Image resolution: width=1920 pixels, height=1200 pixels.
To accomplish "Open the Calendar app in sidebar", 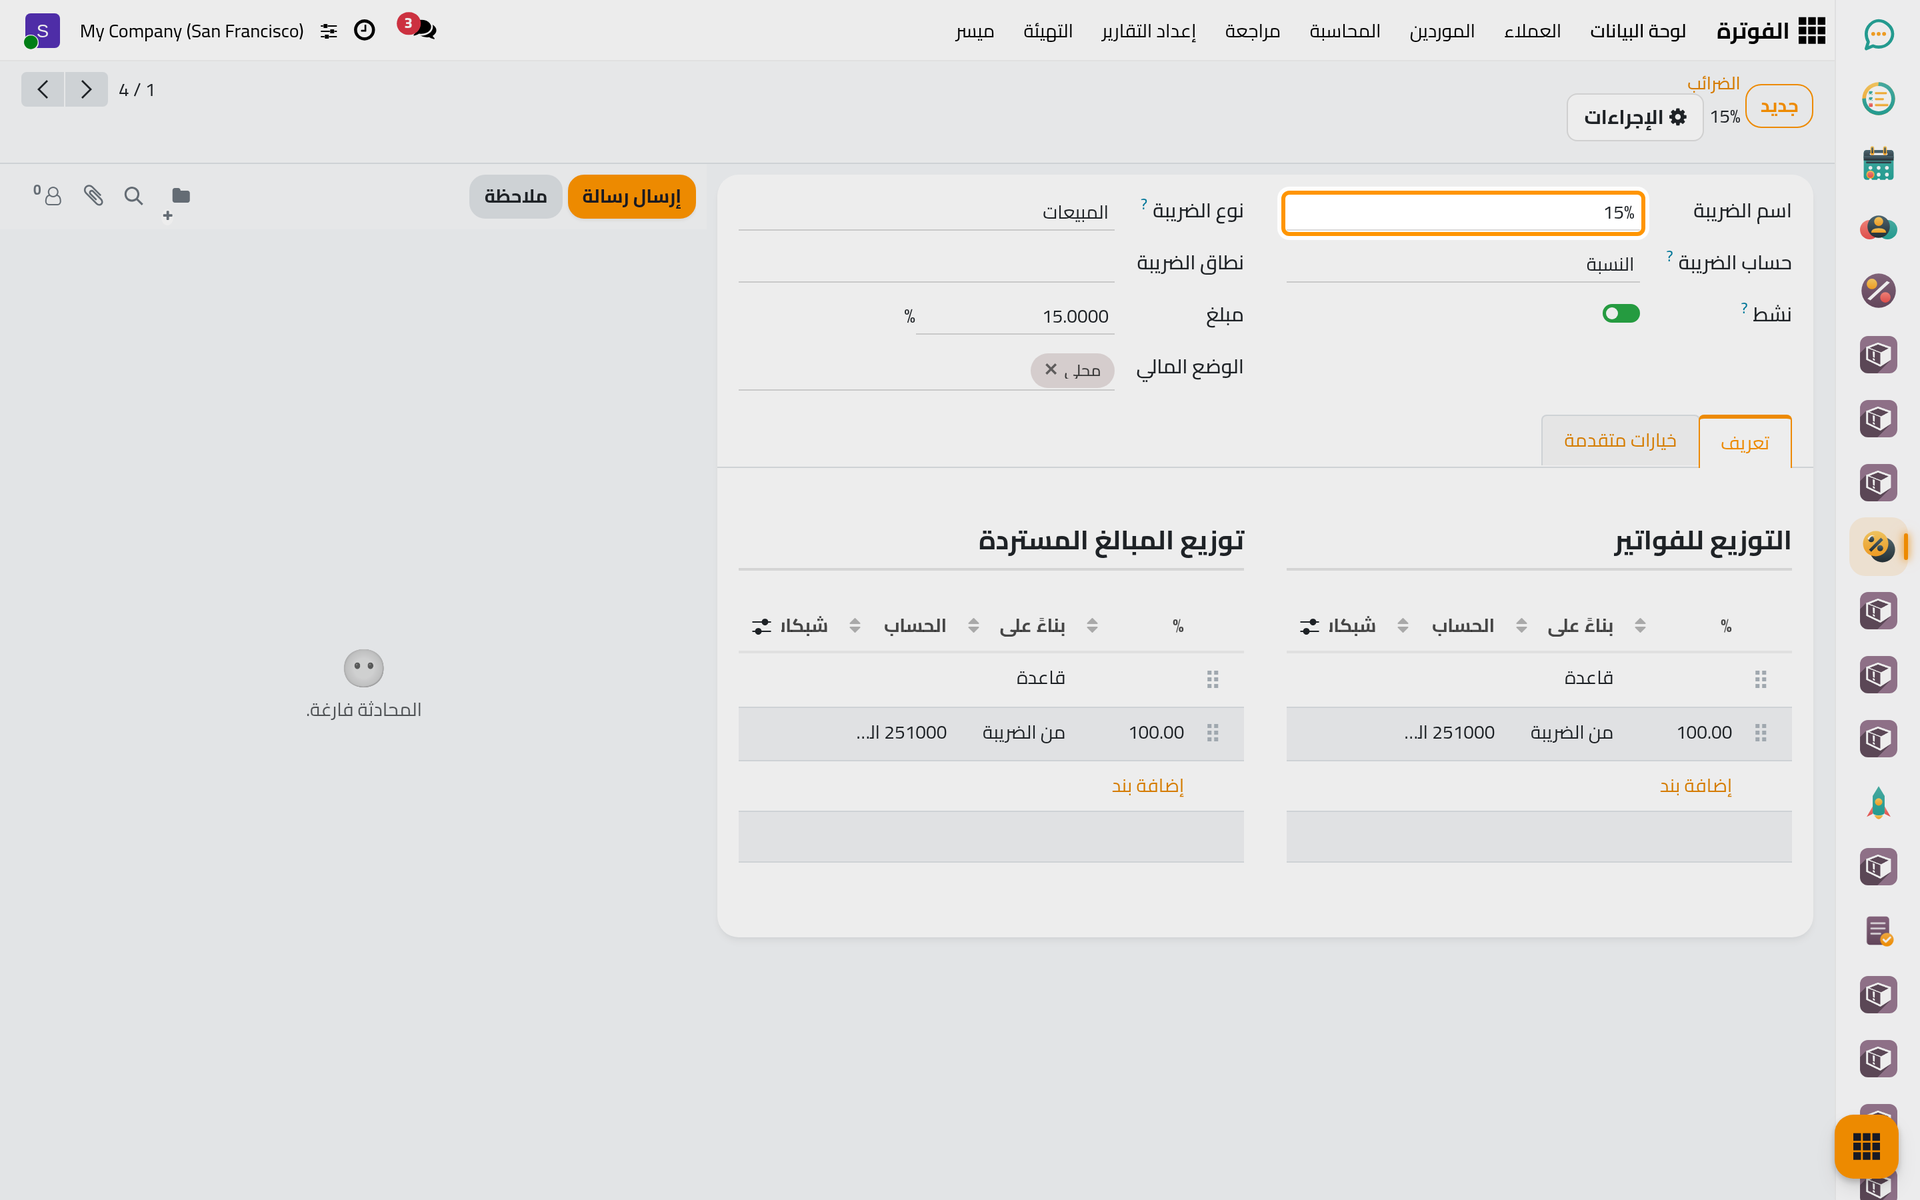I will coord(1878,163).
